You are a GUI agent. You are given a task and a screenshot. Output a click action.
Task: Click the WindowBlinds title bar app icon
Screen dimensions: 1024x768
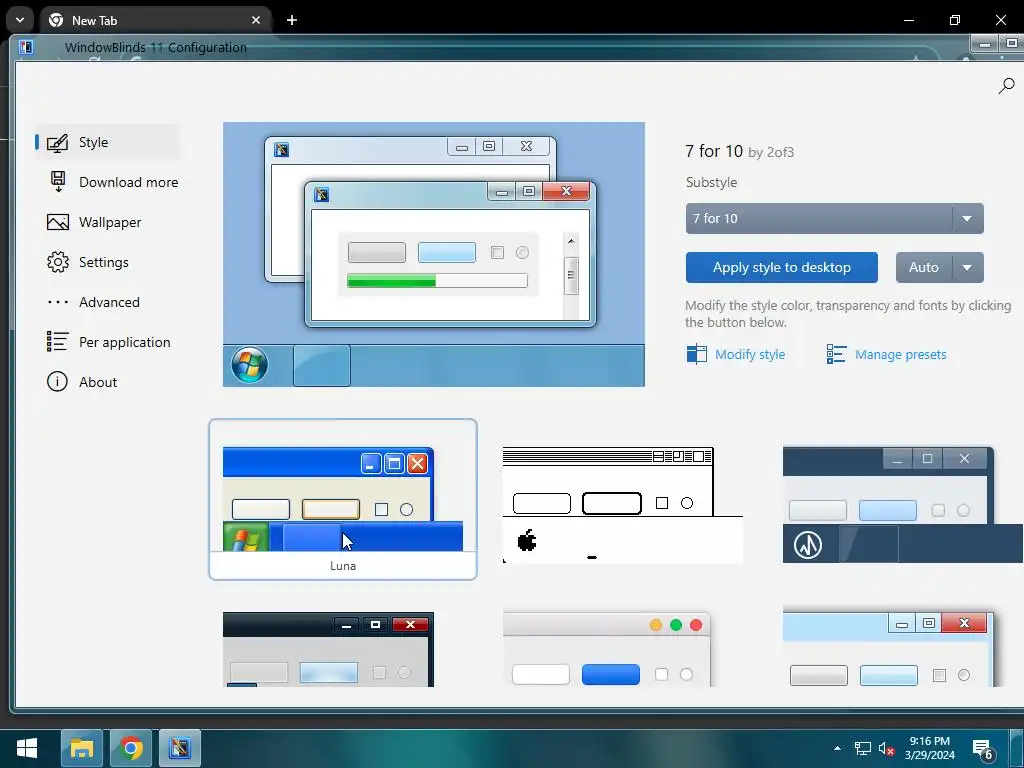[26, 47]
